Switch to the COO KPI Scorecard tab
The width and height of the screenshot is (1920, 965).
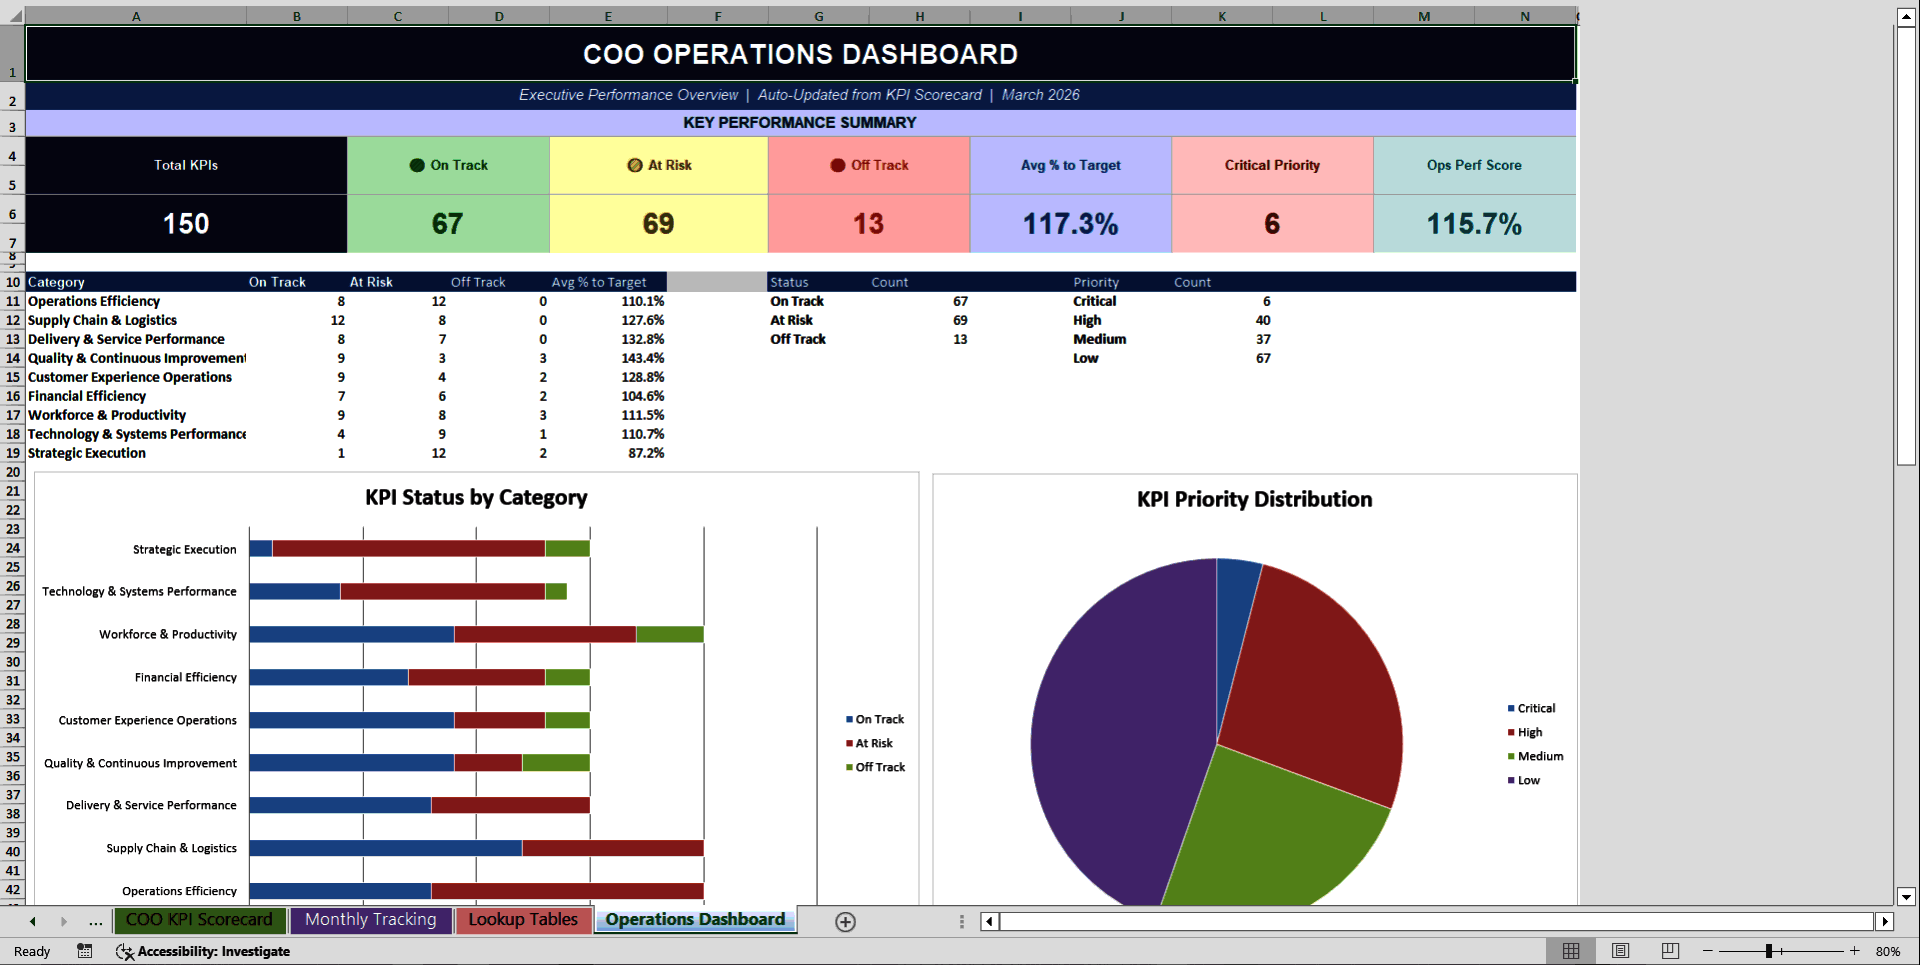199,920
